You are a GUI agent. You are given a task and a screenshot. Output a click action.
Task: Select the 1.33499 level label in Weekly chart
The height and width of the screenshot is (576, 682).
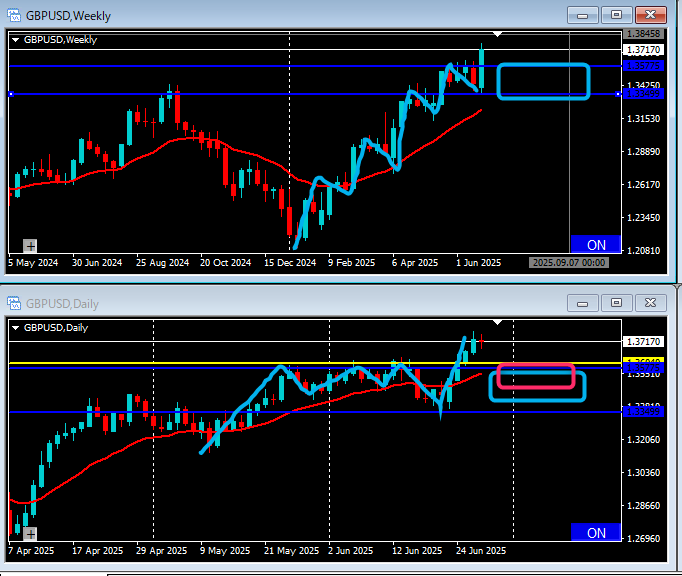coord(644,94)
